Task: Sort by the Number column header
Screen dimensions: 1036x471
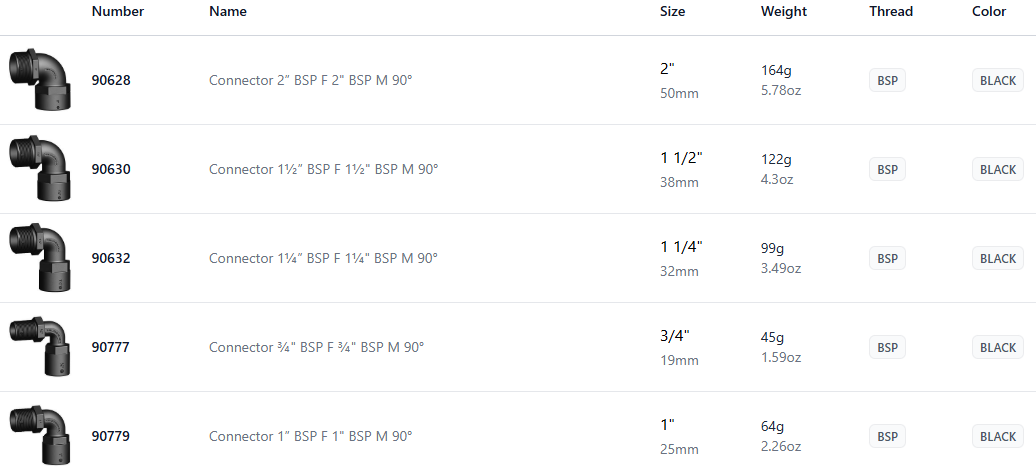Action: click(118, 12)
